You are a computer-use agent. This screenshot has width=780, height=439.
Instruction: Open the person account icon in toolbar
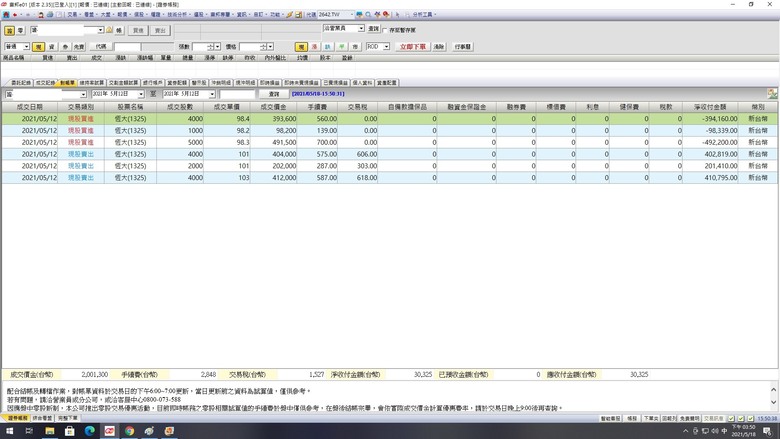(41, 15)
